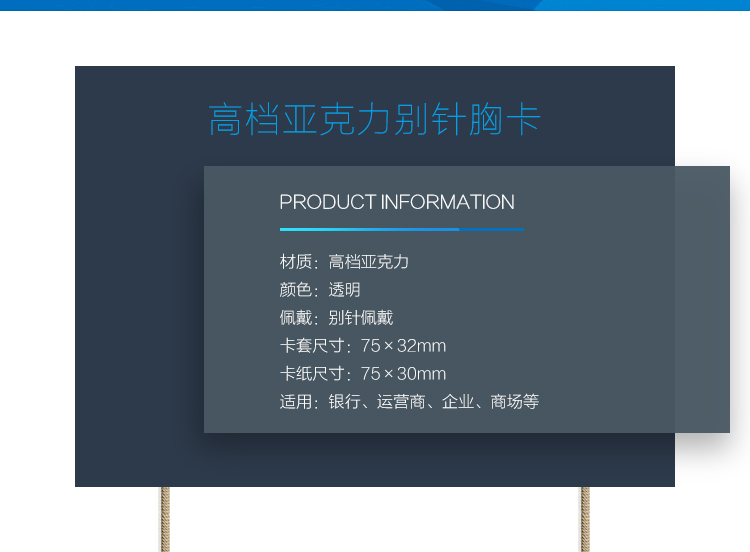Select the line 佩戴：别针佩戴
Image resolution: width=750 pixels, height=552 pixels.
(x=336, y=318)
